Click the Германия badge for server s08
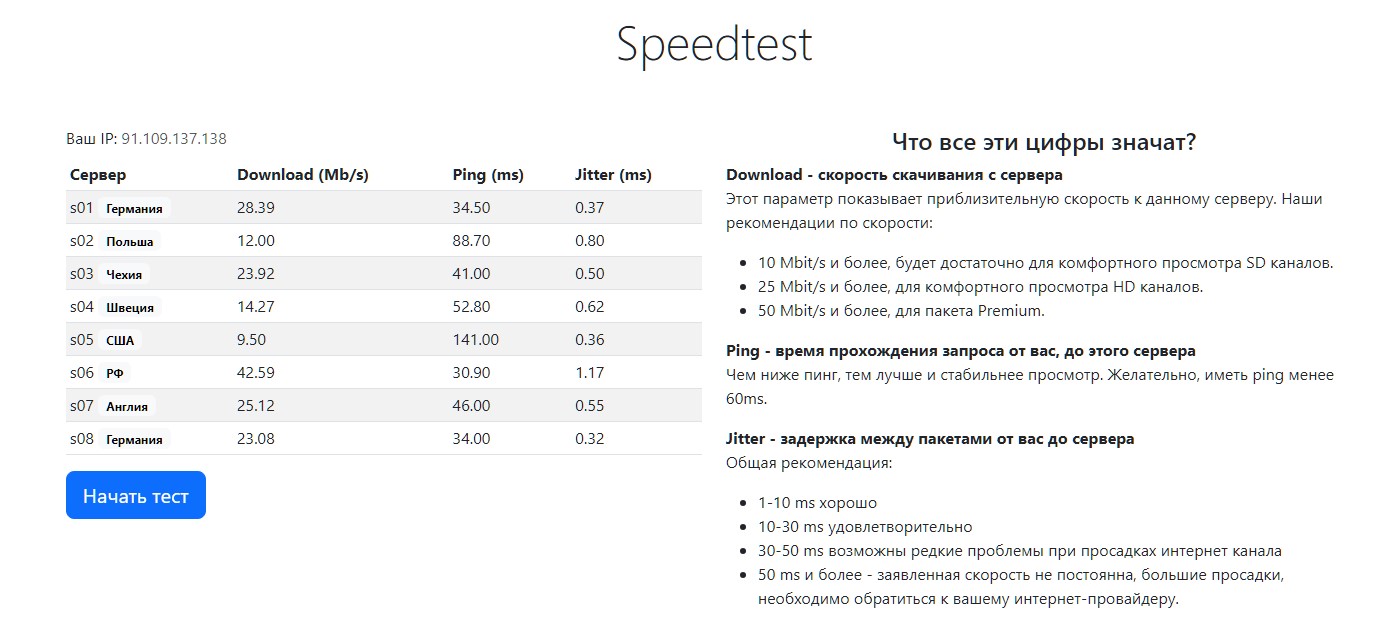The width and height of the screenshot is (1397, 626). (x=134, y=439)
